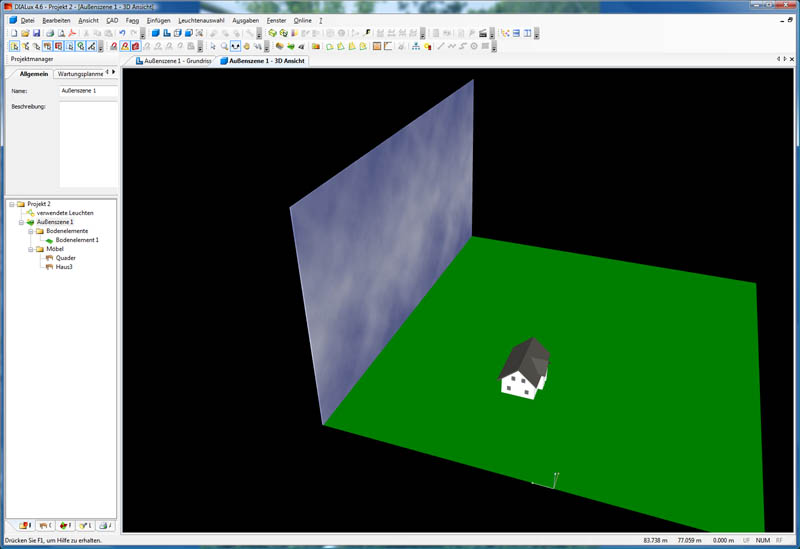800x549 pixels.
Task: Select the Außenszene 1 tree item
Action: pyautogui.click(x=55, y=222)
